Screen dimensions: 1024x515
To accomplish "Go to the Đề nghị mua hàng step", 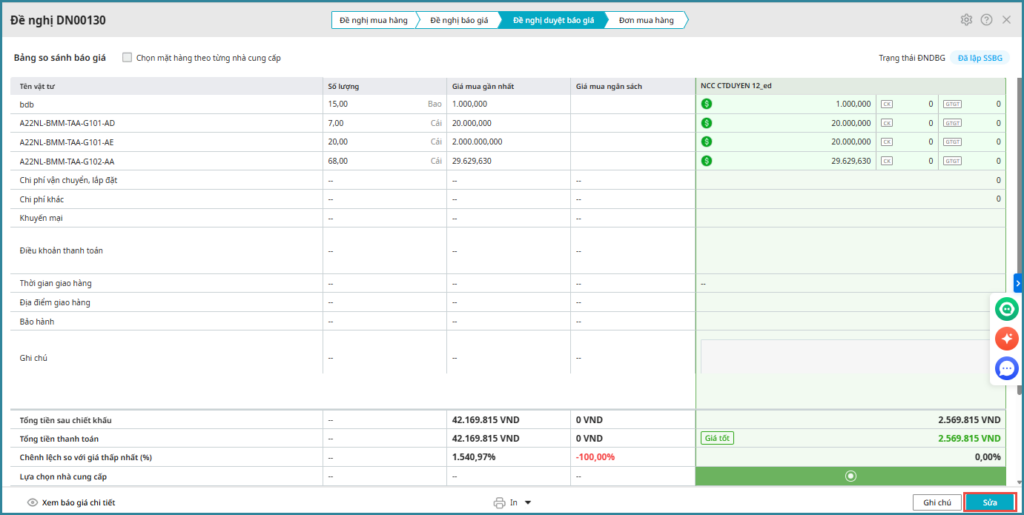I will tap(373, 20).
